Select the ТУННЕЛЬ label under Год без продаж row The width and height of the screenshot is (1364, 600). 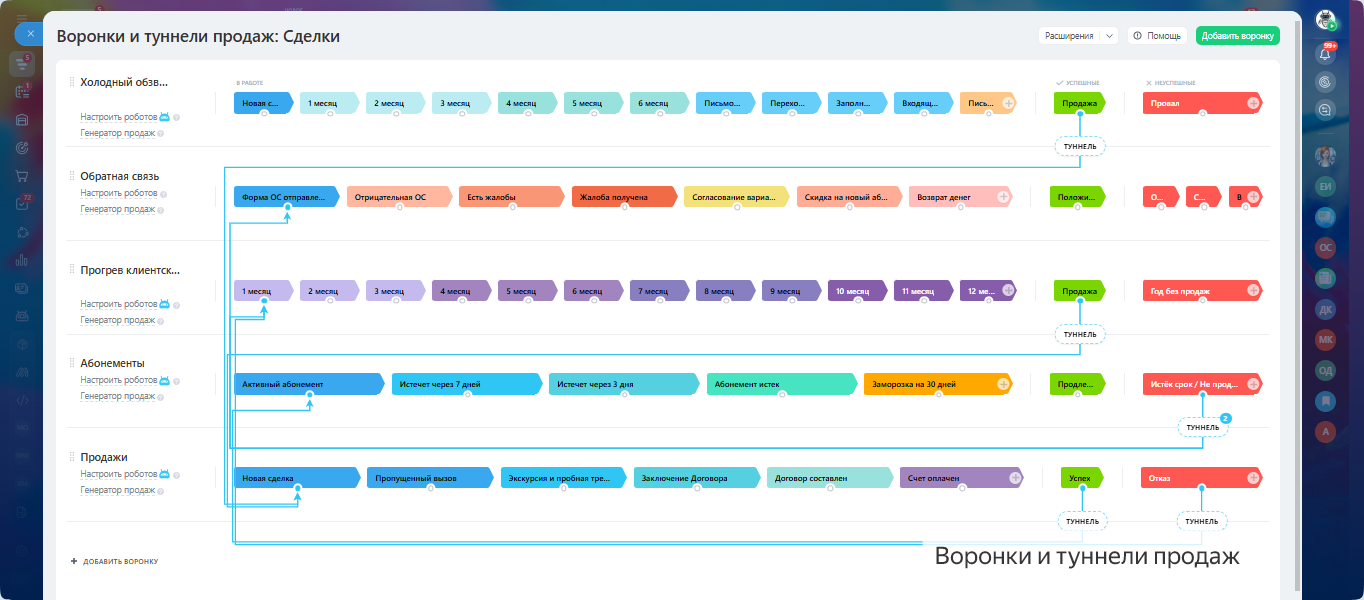click(x=1080, y=335)
